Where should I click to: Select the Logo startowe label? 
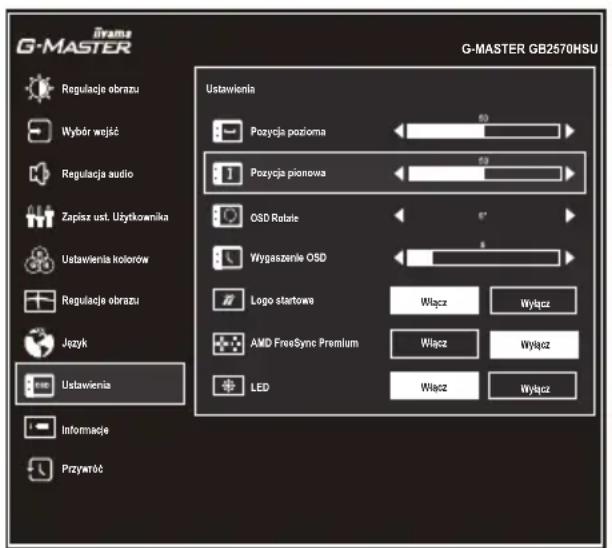tap(282, 300)
